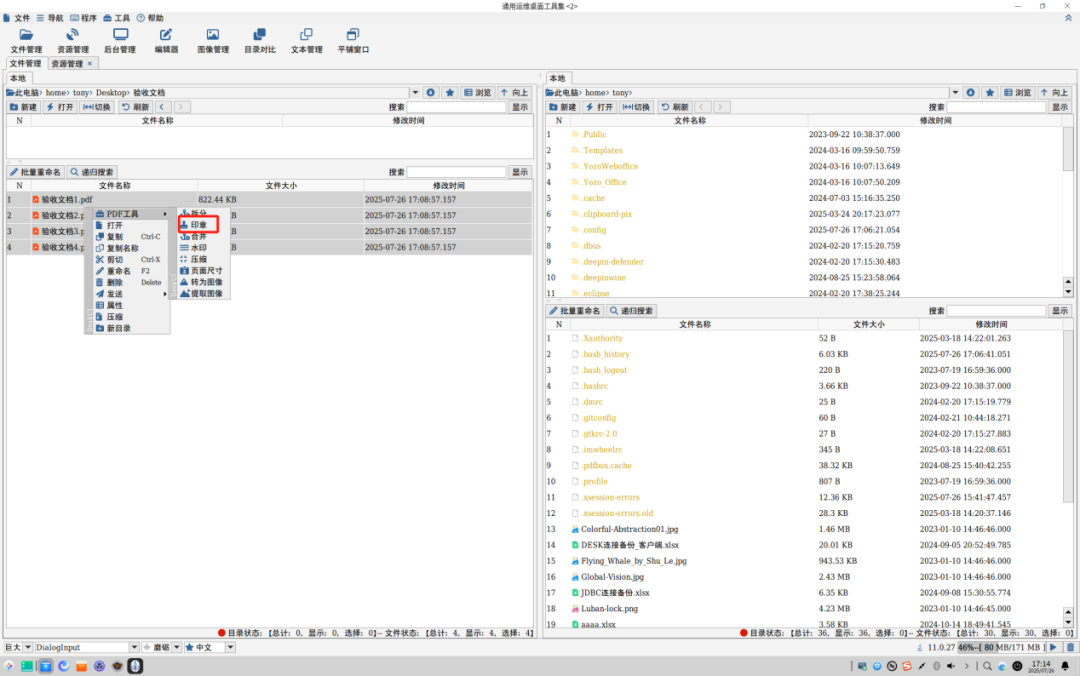The width and height of the screenshot is (1080, 676).
Task: Select 新目录 in the context menu
Action: pyautogui.click(x=131, y=328)
